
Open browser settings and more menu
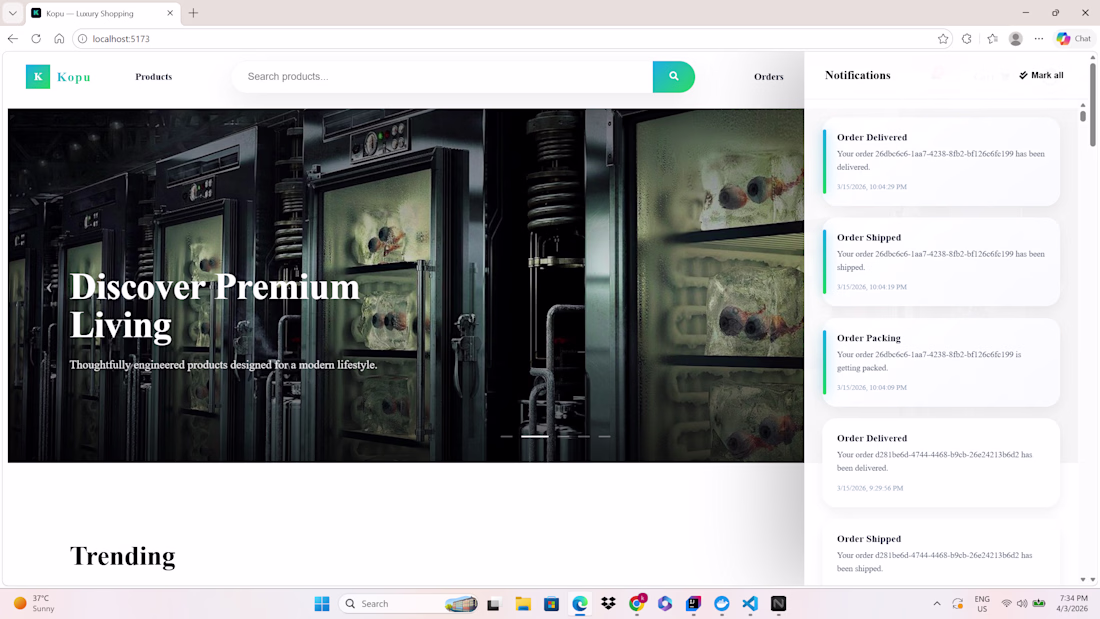point(1039,39)
